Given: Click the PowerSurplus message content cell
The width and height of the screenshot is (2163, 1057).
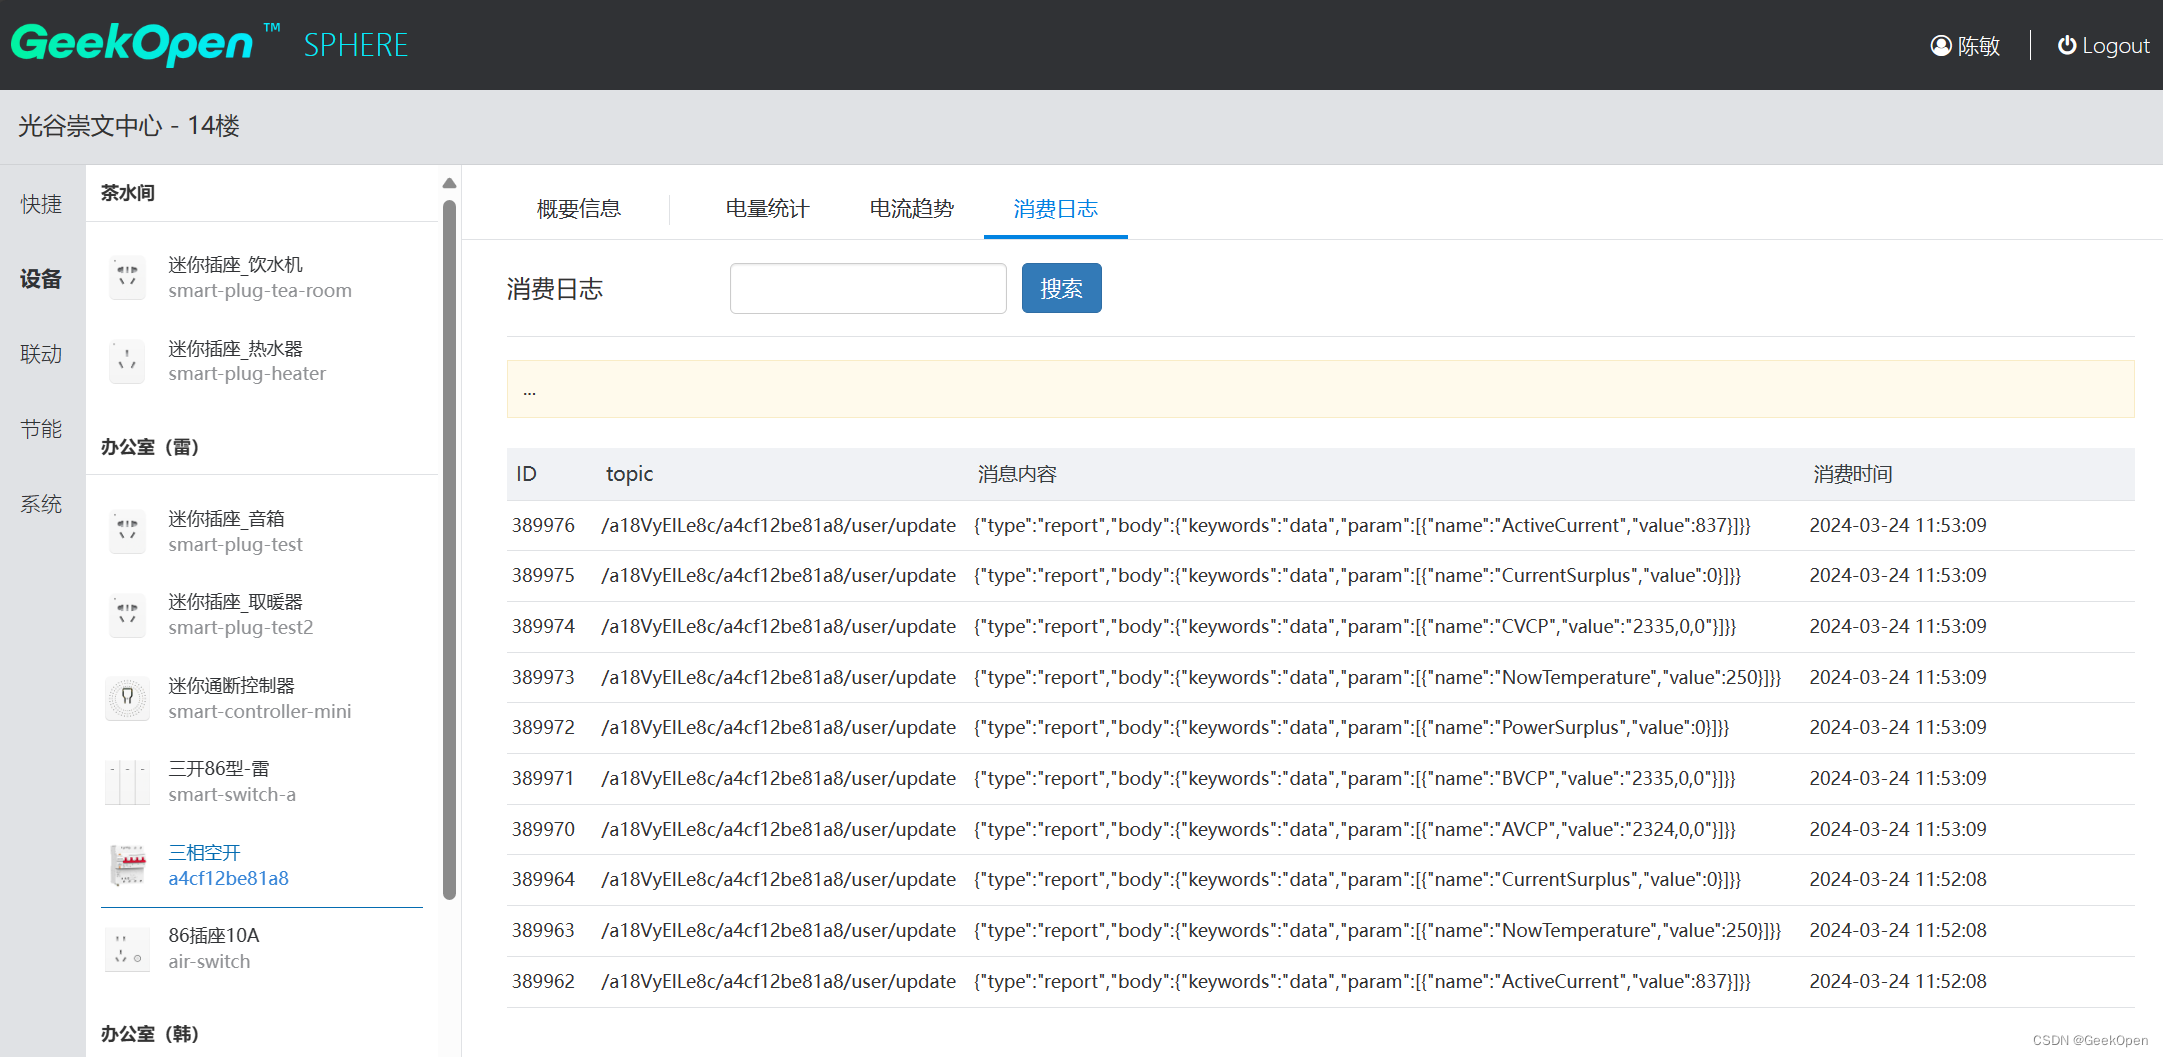Looking at the screenshot, I should [x=1351, y=728].
